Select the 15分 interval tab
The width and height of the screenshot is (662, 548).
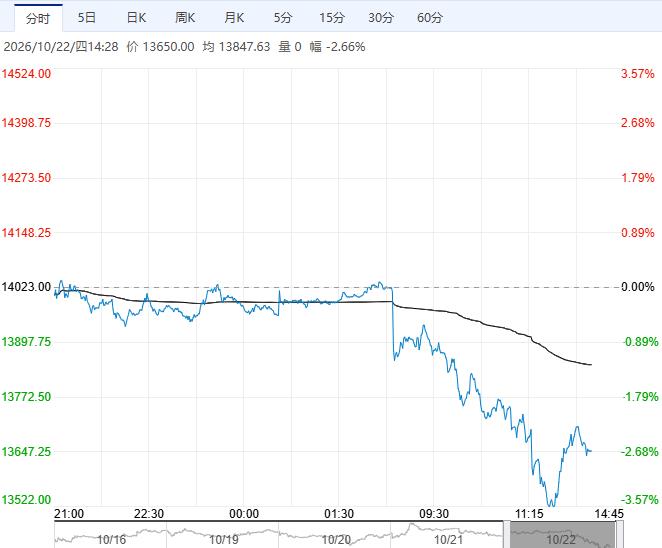tap(332, 18)
